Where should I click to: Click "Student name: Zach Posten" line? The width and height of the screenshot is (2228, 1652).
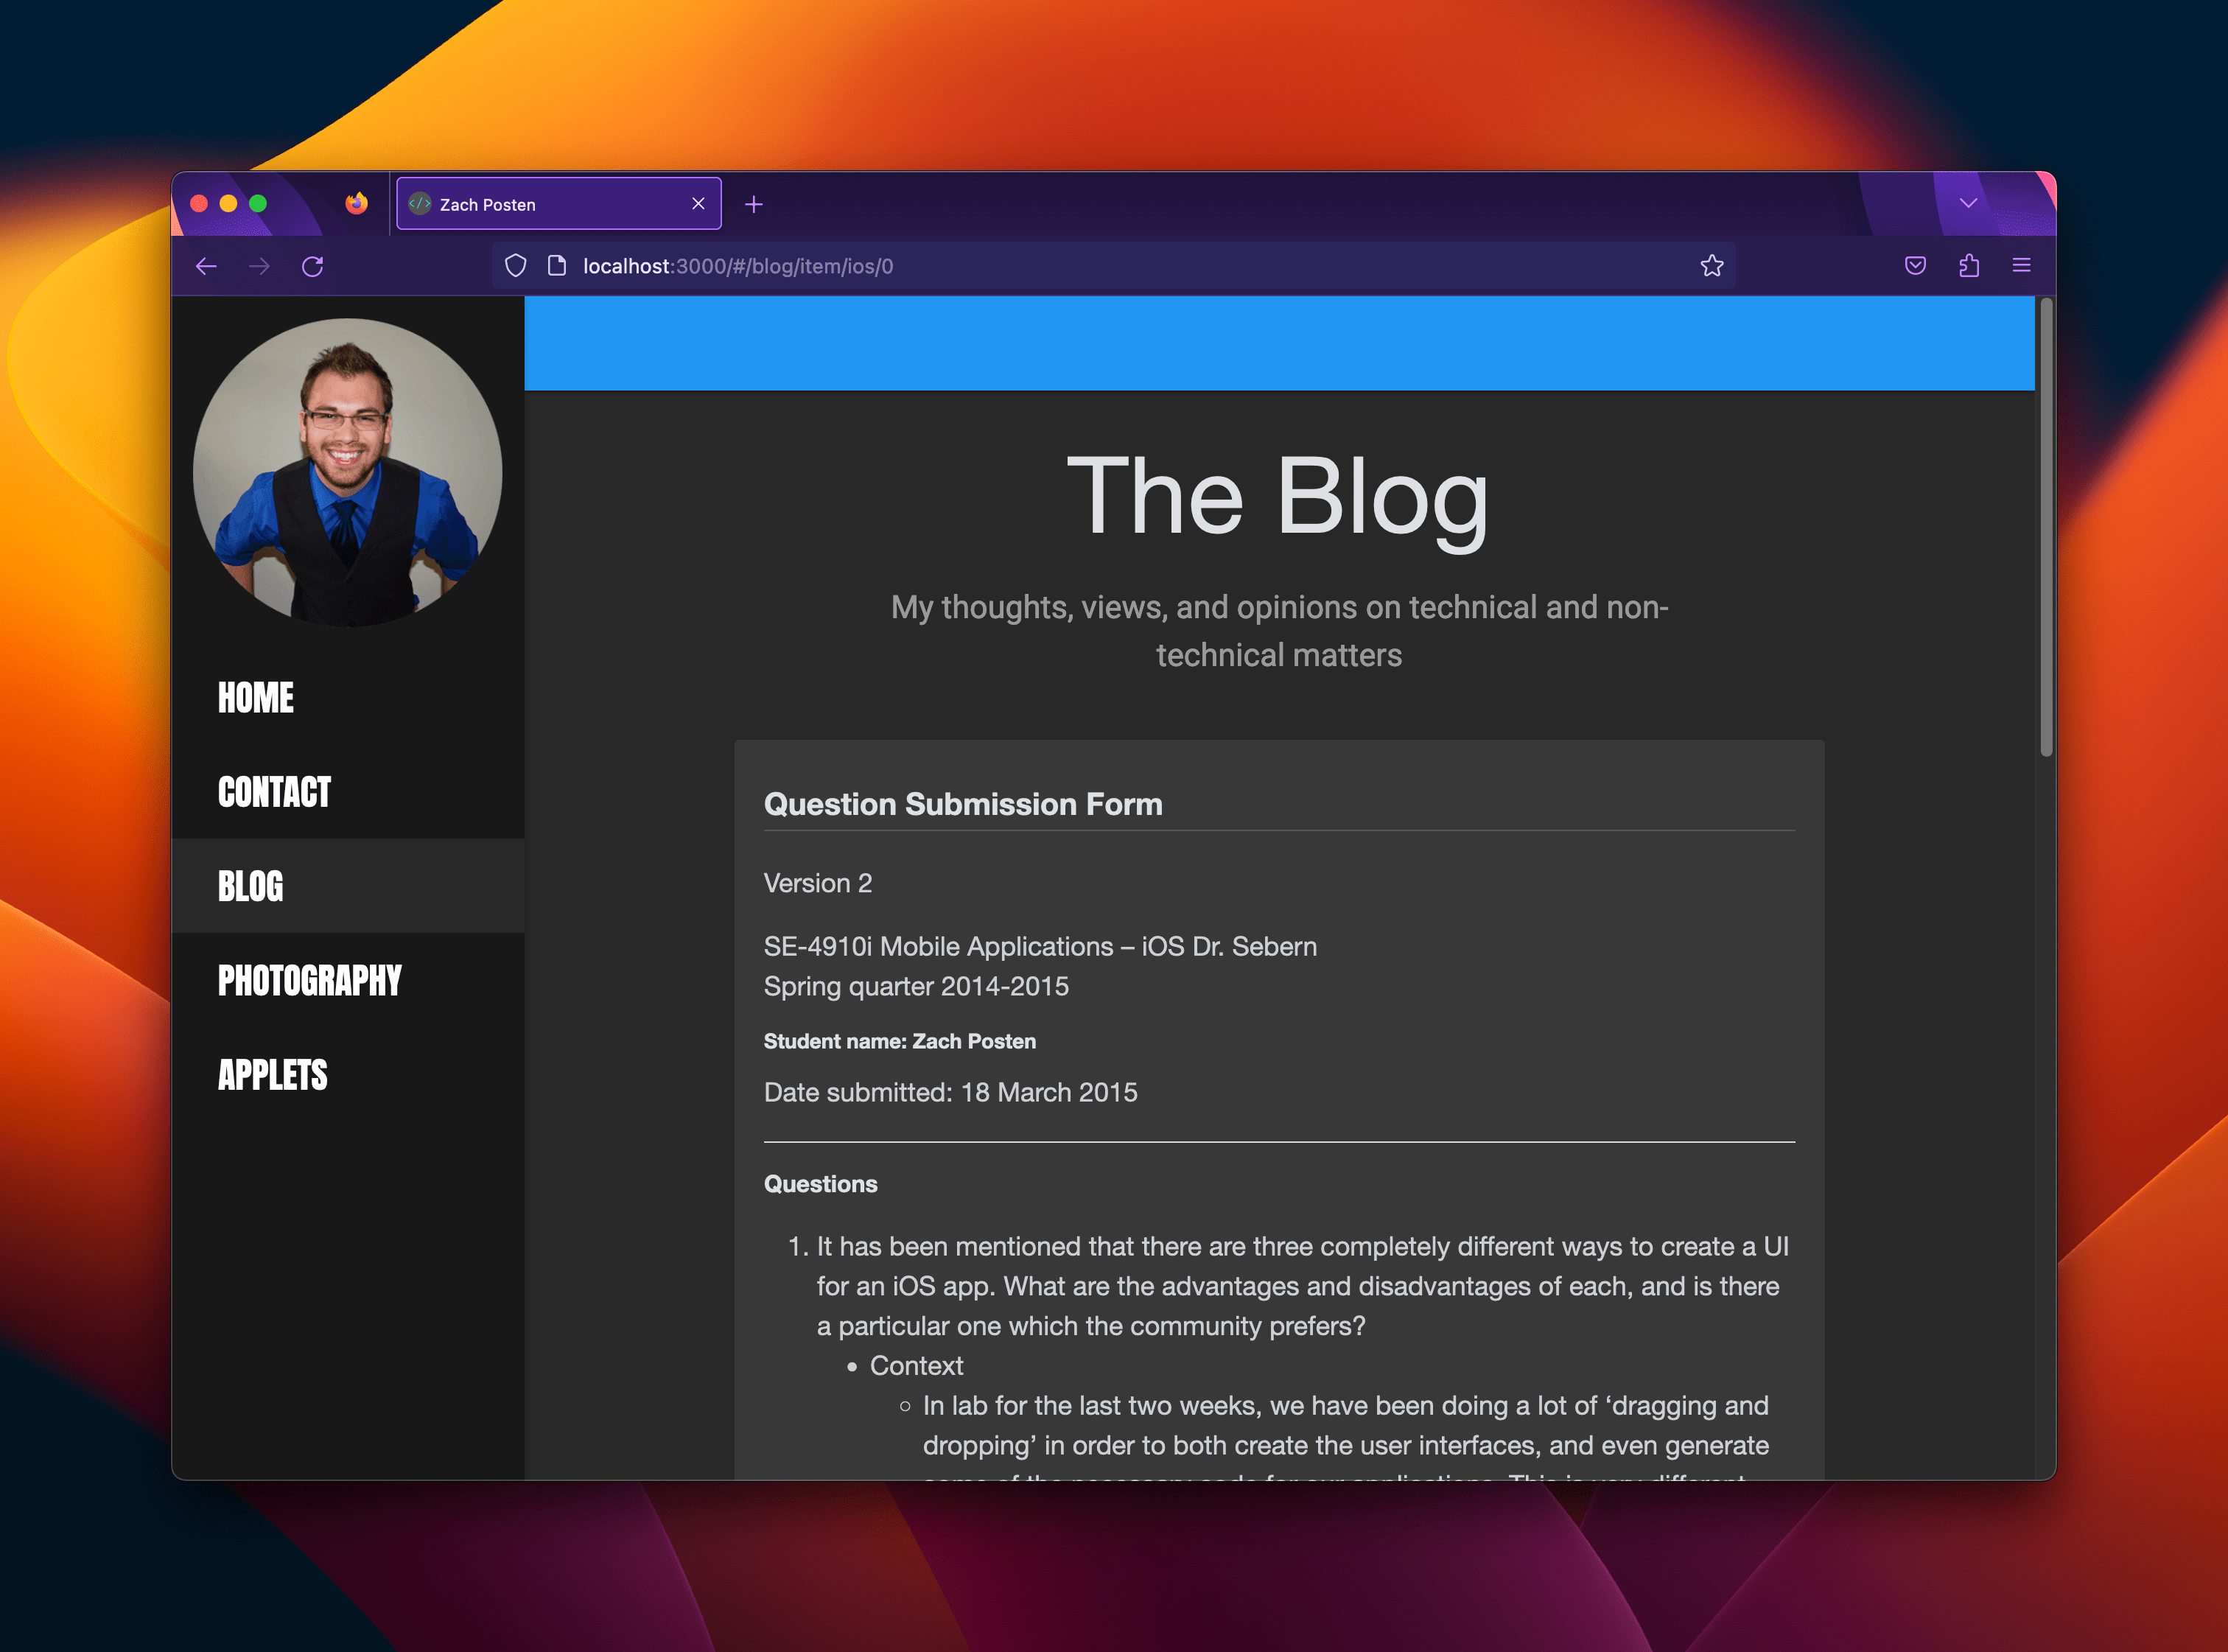pyautogui.click(x=900, y=1041)
